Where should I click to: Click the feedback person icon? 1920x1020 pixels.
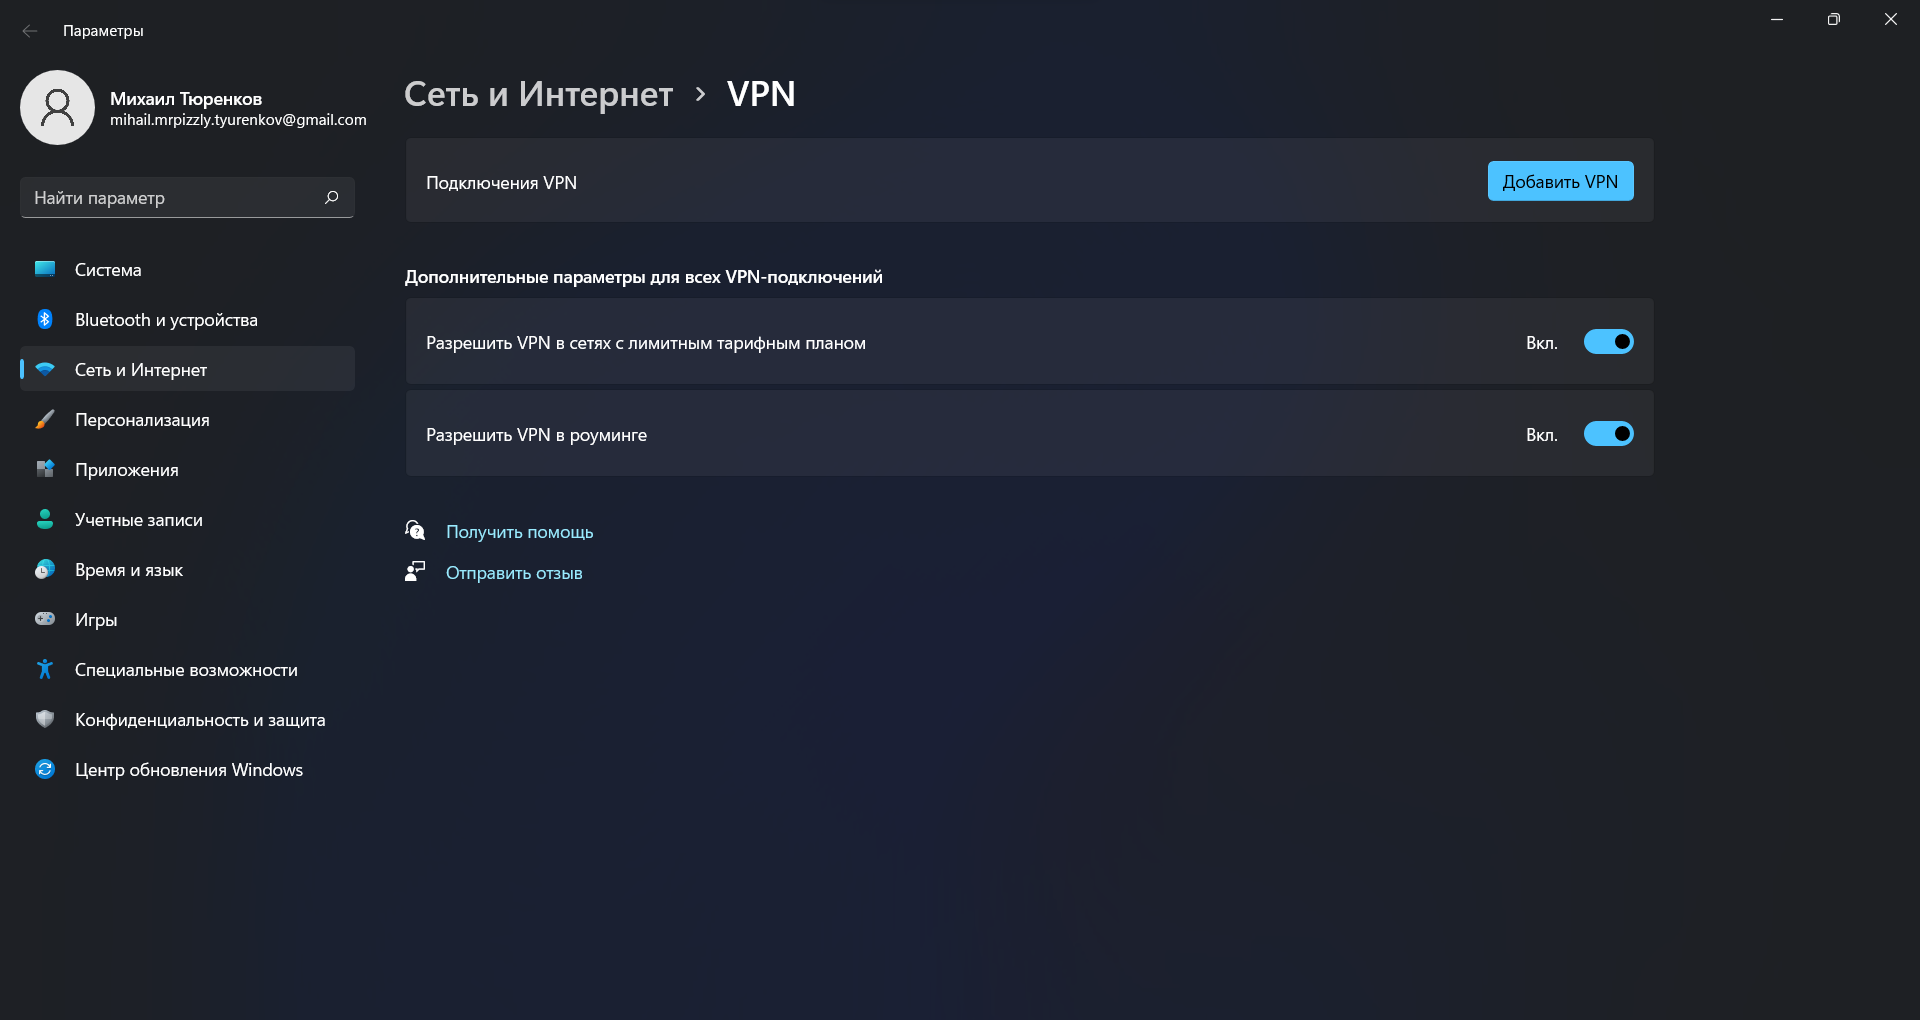415,571
